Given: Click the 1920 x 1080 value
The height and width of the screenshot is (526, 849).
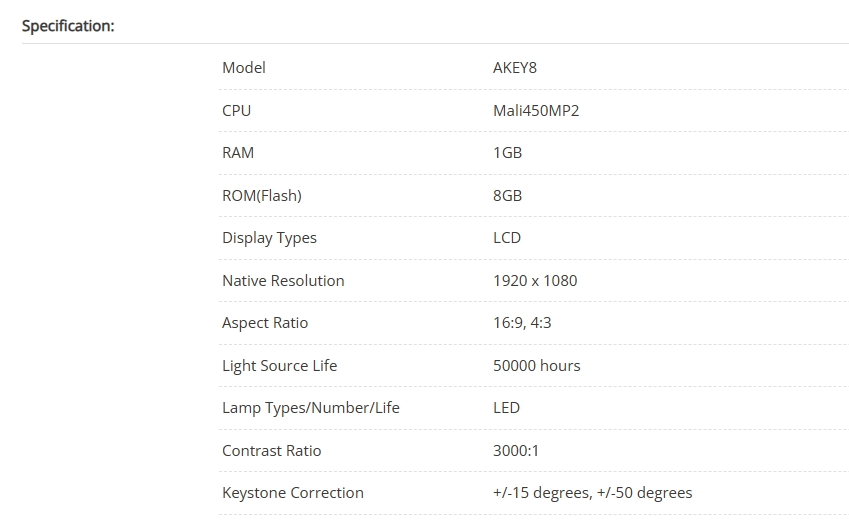Looking at the screenshot, I should [x=535, y=281].
